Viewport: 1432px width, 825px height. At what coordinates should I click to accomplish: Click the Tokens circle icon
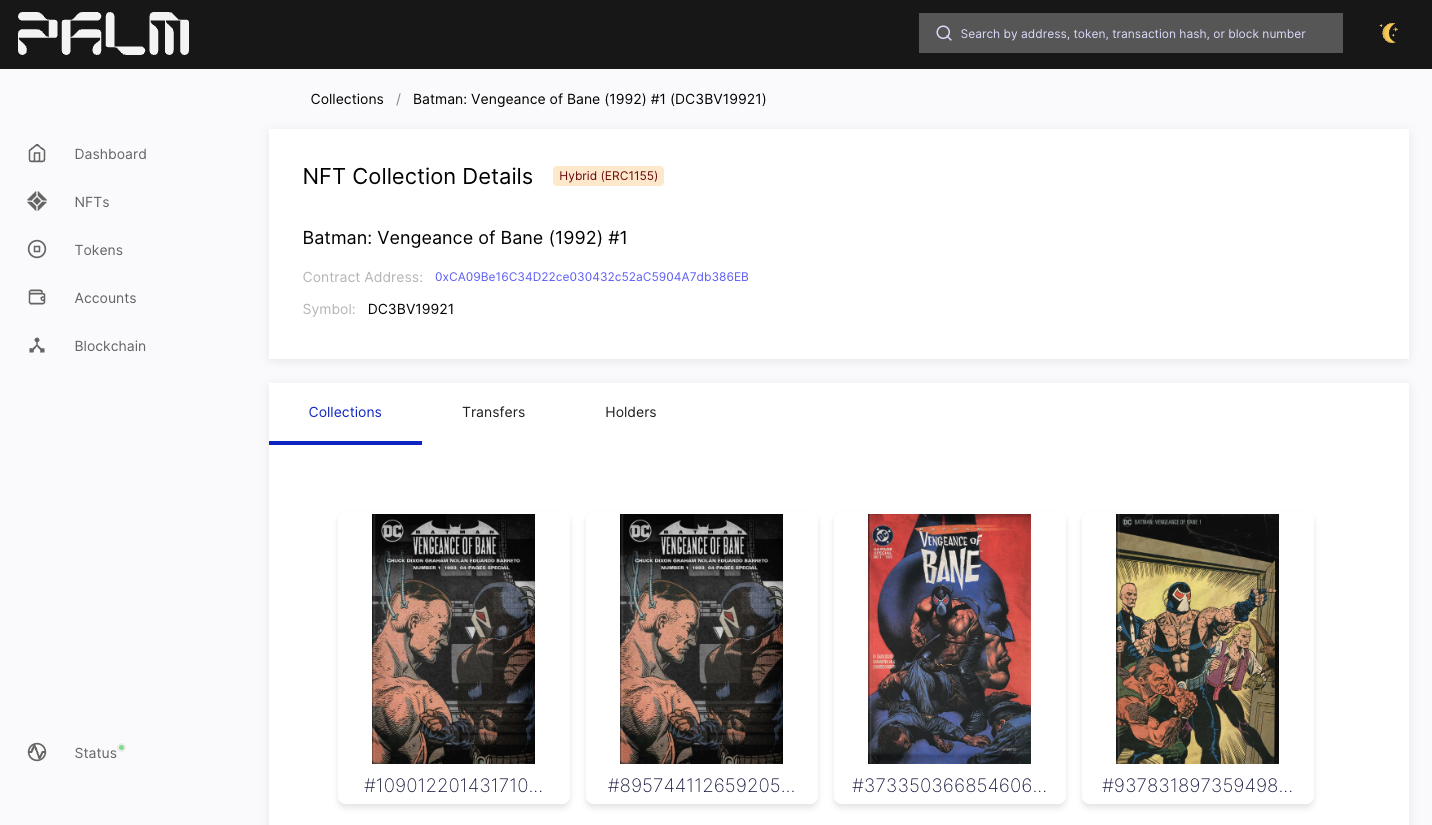[37, 249]
